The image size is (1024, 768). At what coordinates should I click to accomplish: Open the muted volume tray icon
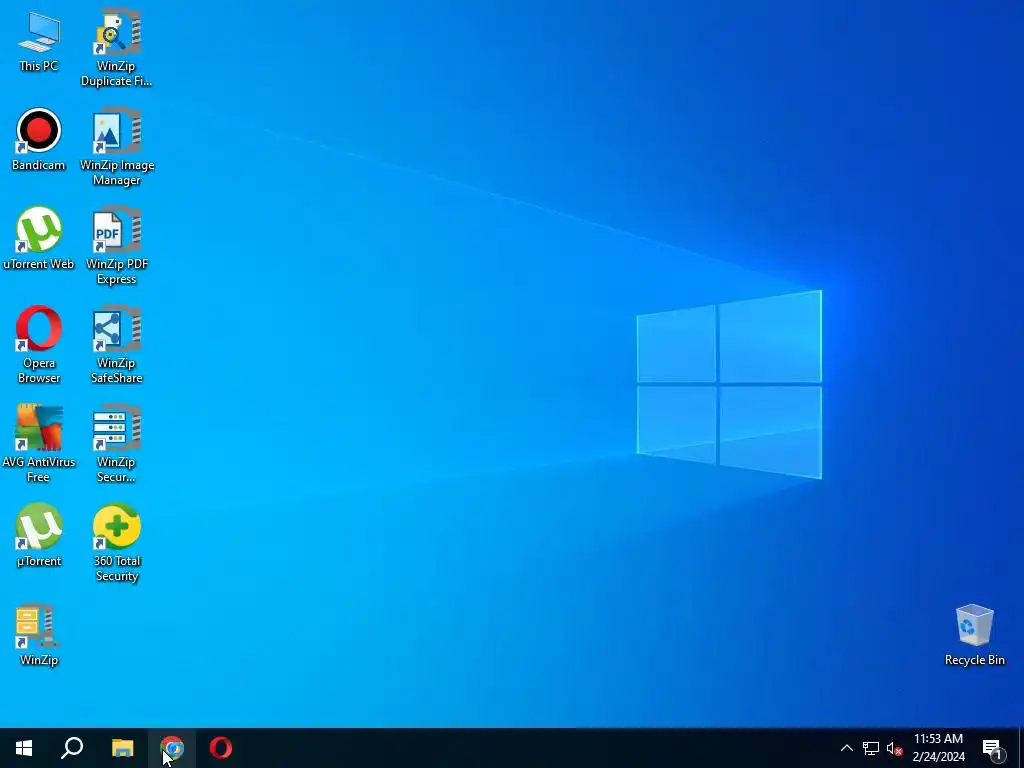(894, 749)
